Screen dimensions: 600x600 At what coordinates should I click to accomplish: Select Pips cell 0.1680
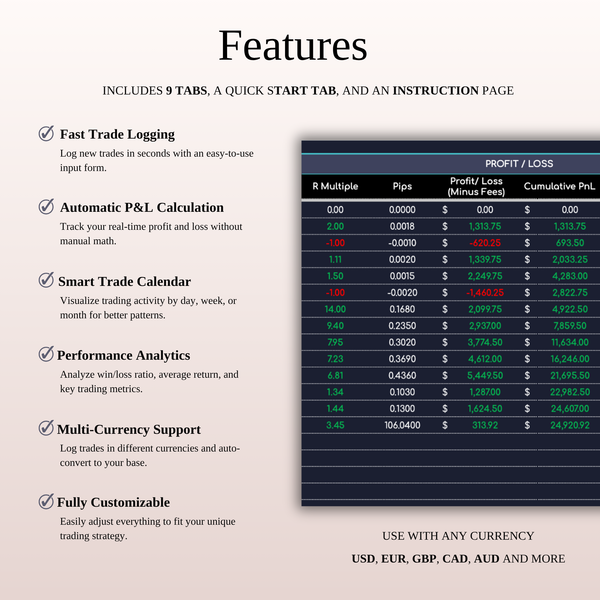click(402, 309)
